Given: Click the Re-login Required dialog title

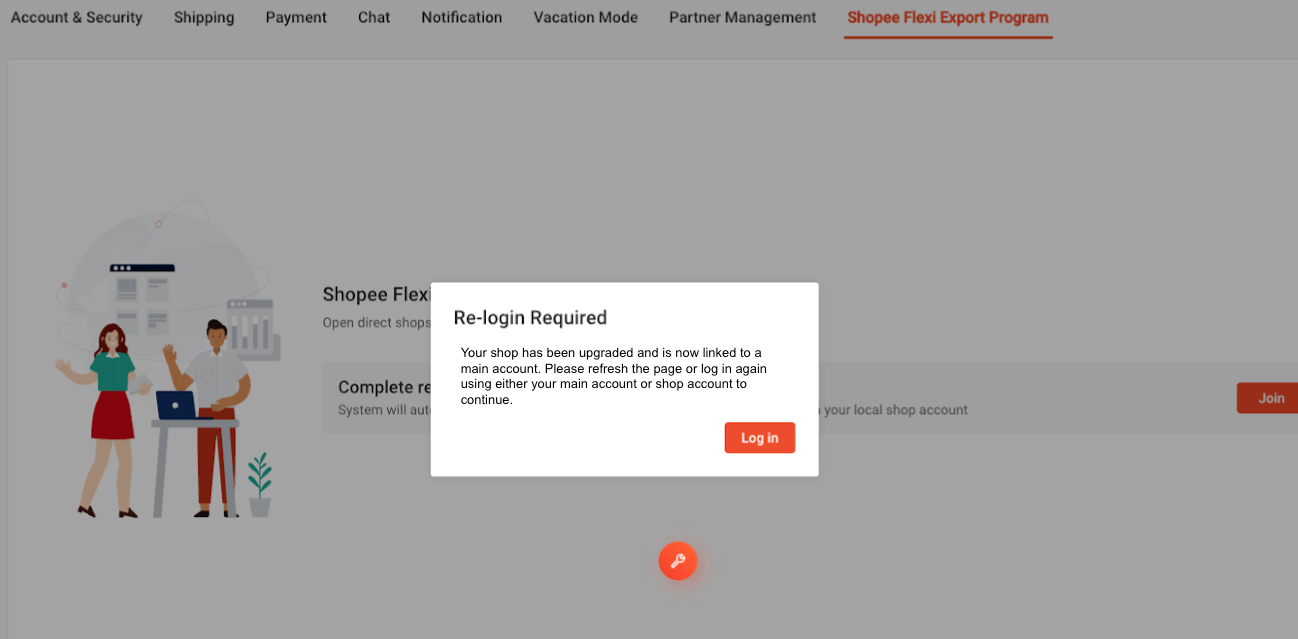Looking at the screenshot, I should pos(530,318).
